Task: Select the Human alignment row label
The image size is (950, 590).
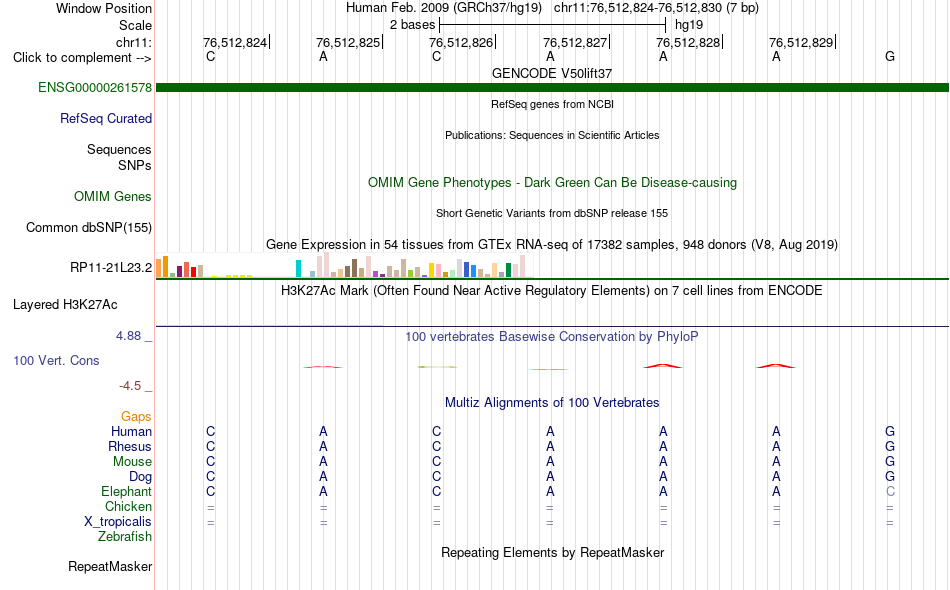Action: [131, 431]
